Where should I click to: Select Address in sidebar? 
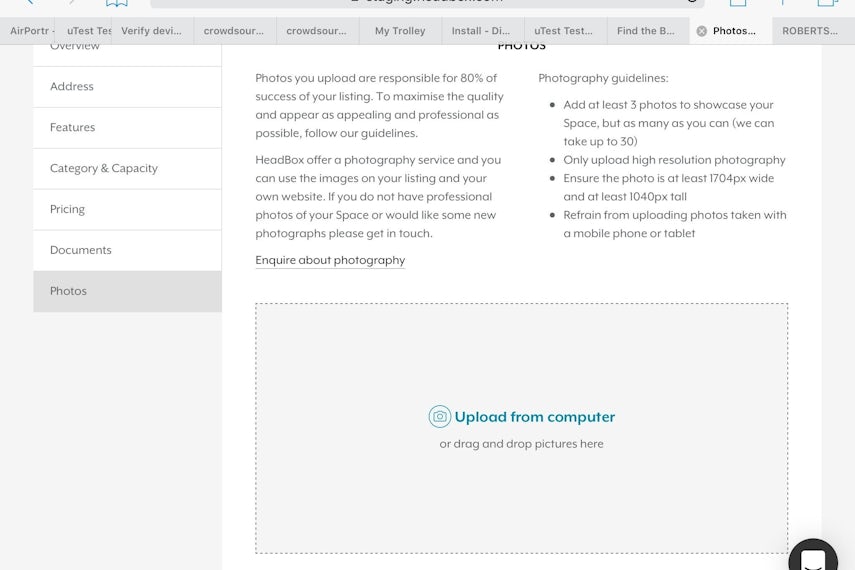click(127, 87)
